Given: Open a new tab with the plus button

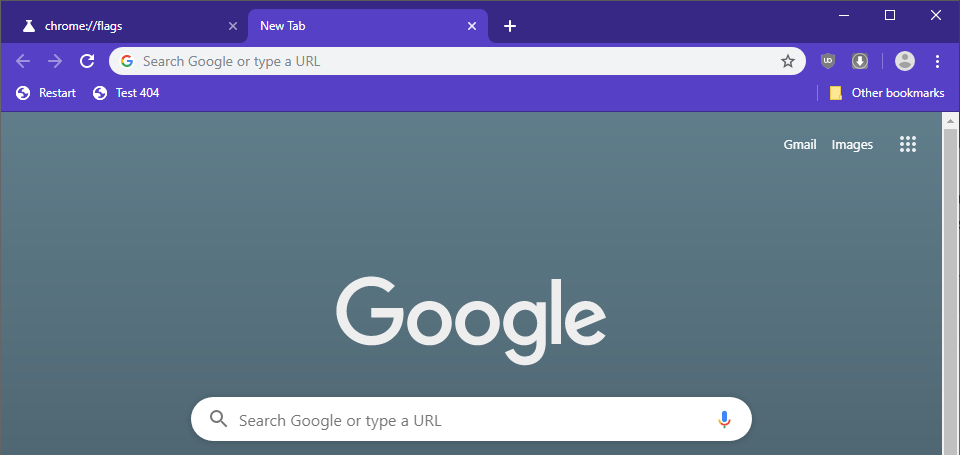Looking at the screenshot, I should coord(509,26).
